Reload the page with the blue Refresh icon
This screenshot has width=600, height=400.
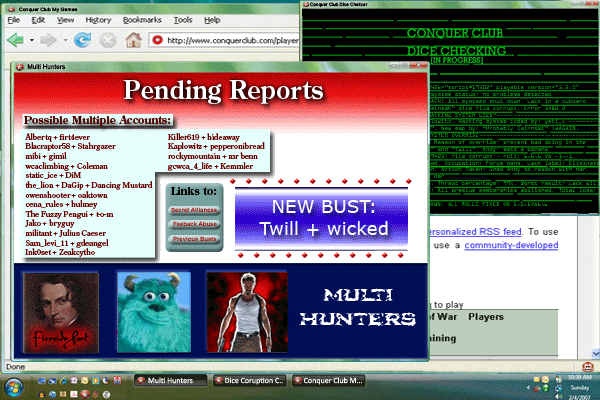pyautogui.click(x=82, y=40)
